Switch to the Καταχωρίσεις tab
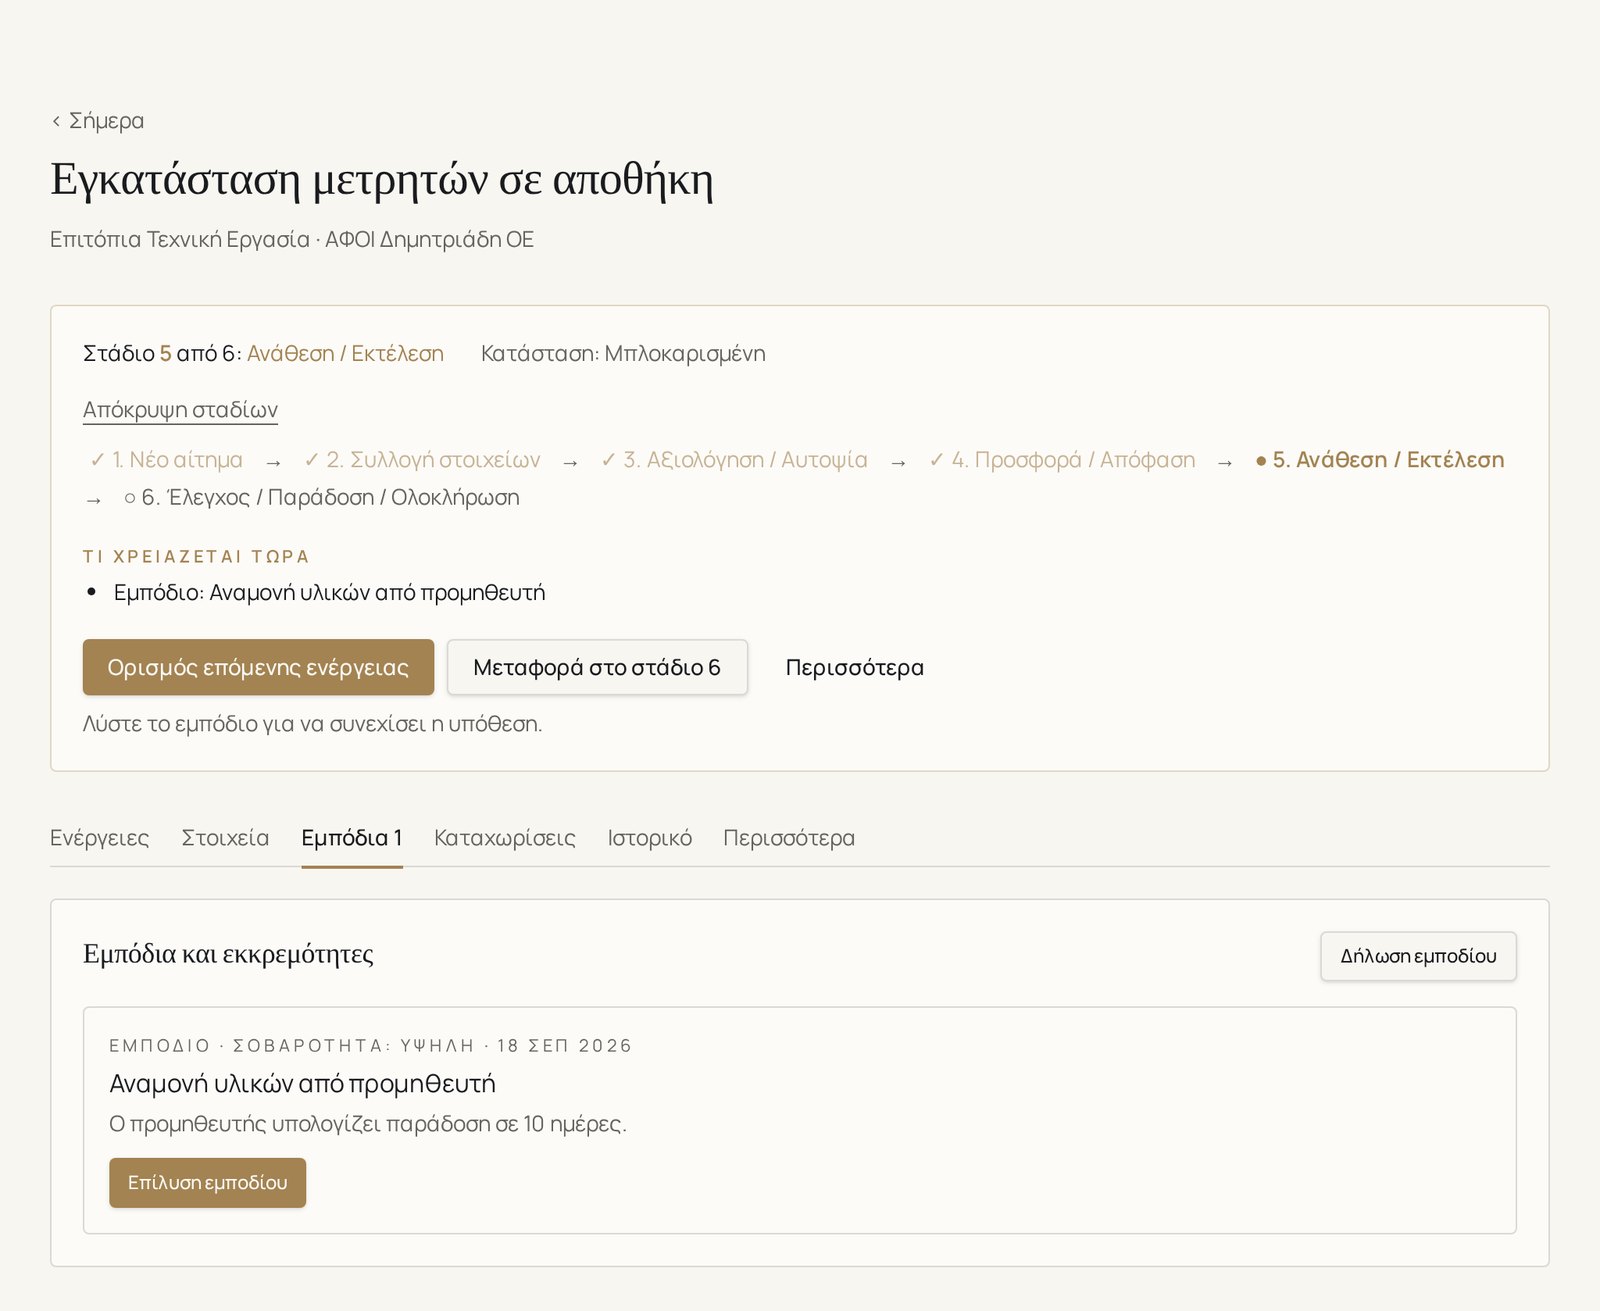 (x=505, y=838)
